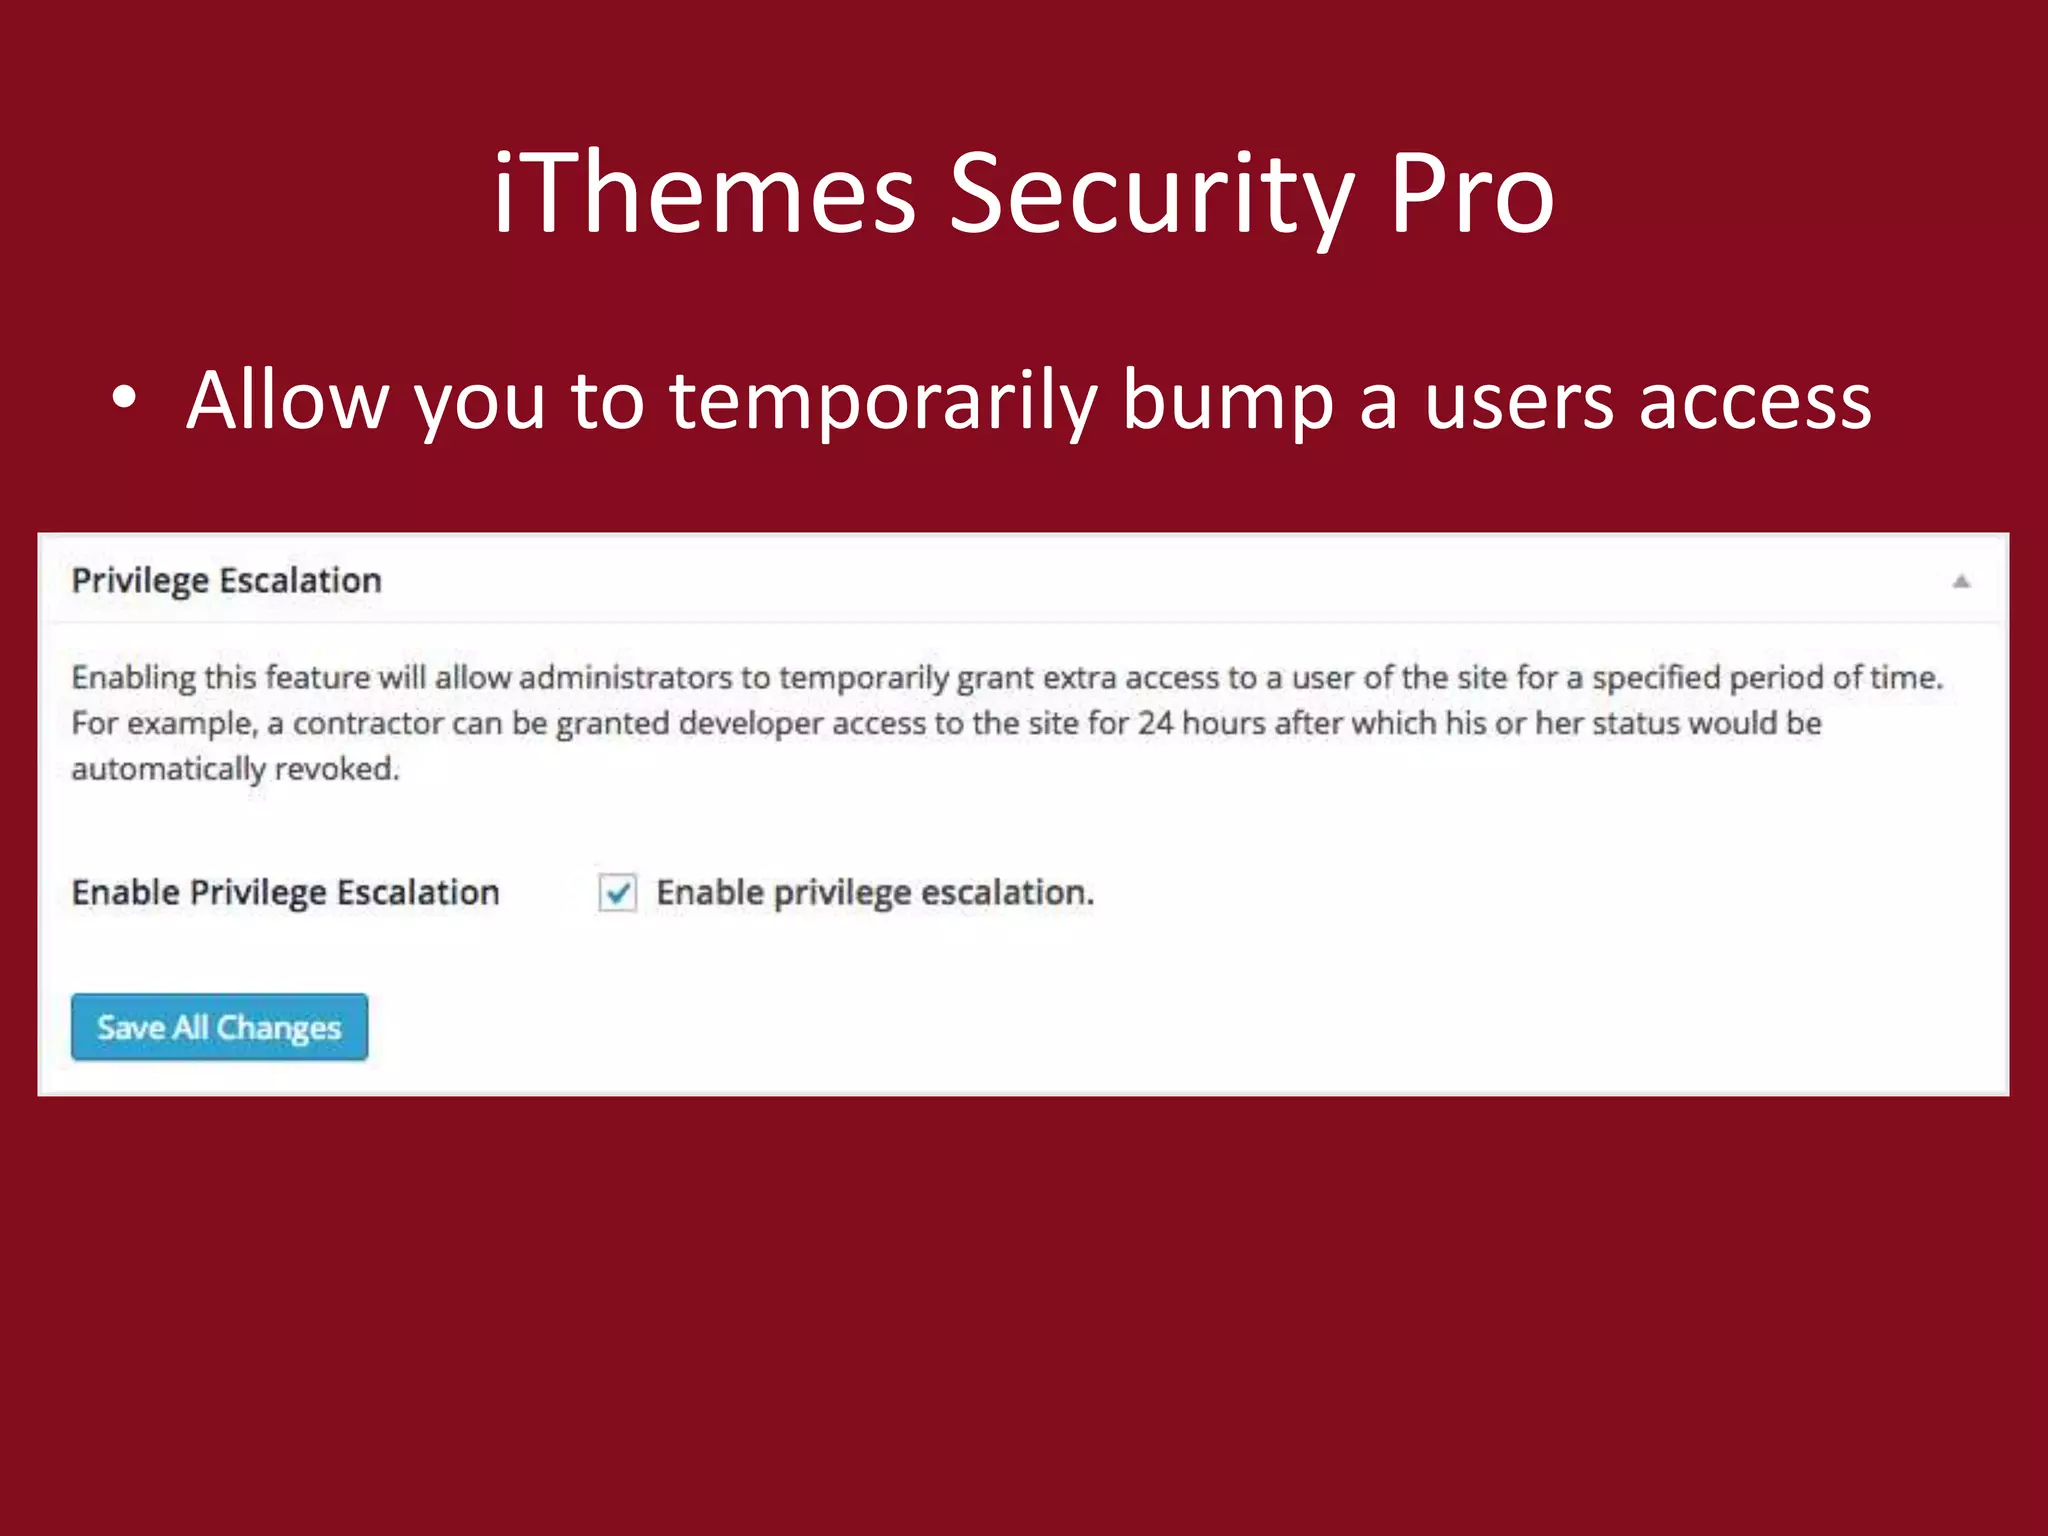
Task: Click 'specified period of time' in description
Action: (1765, 677)
